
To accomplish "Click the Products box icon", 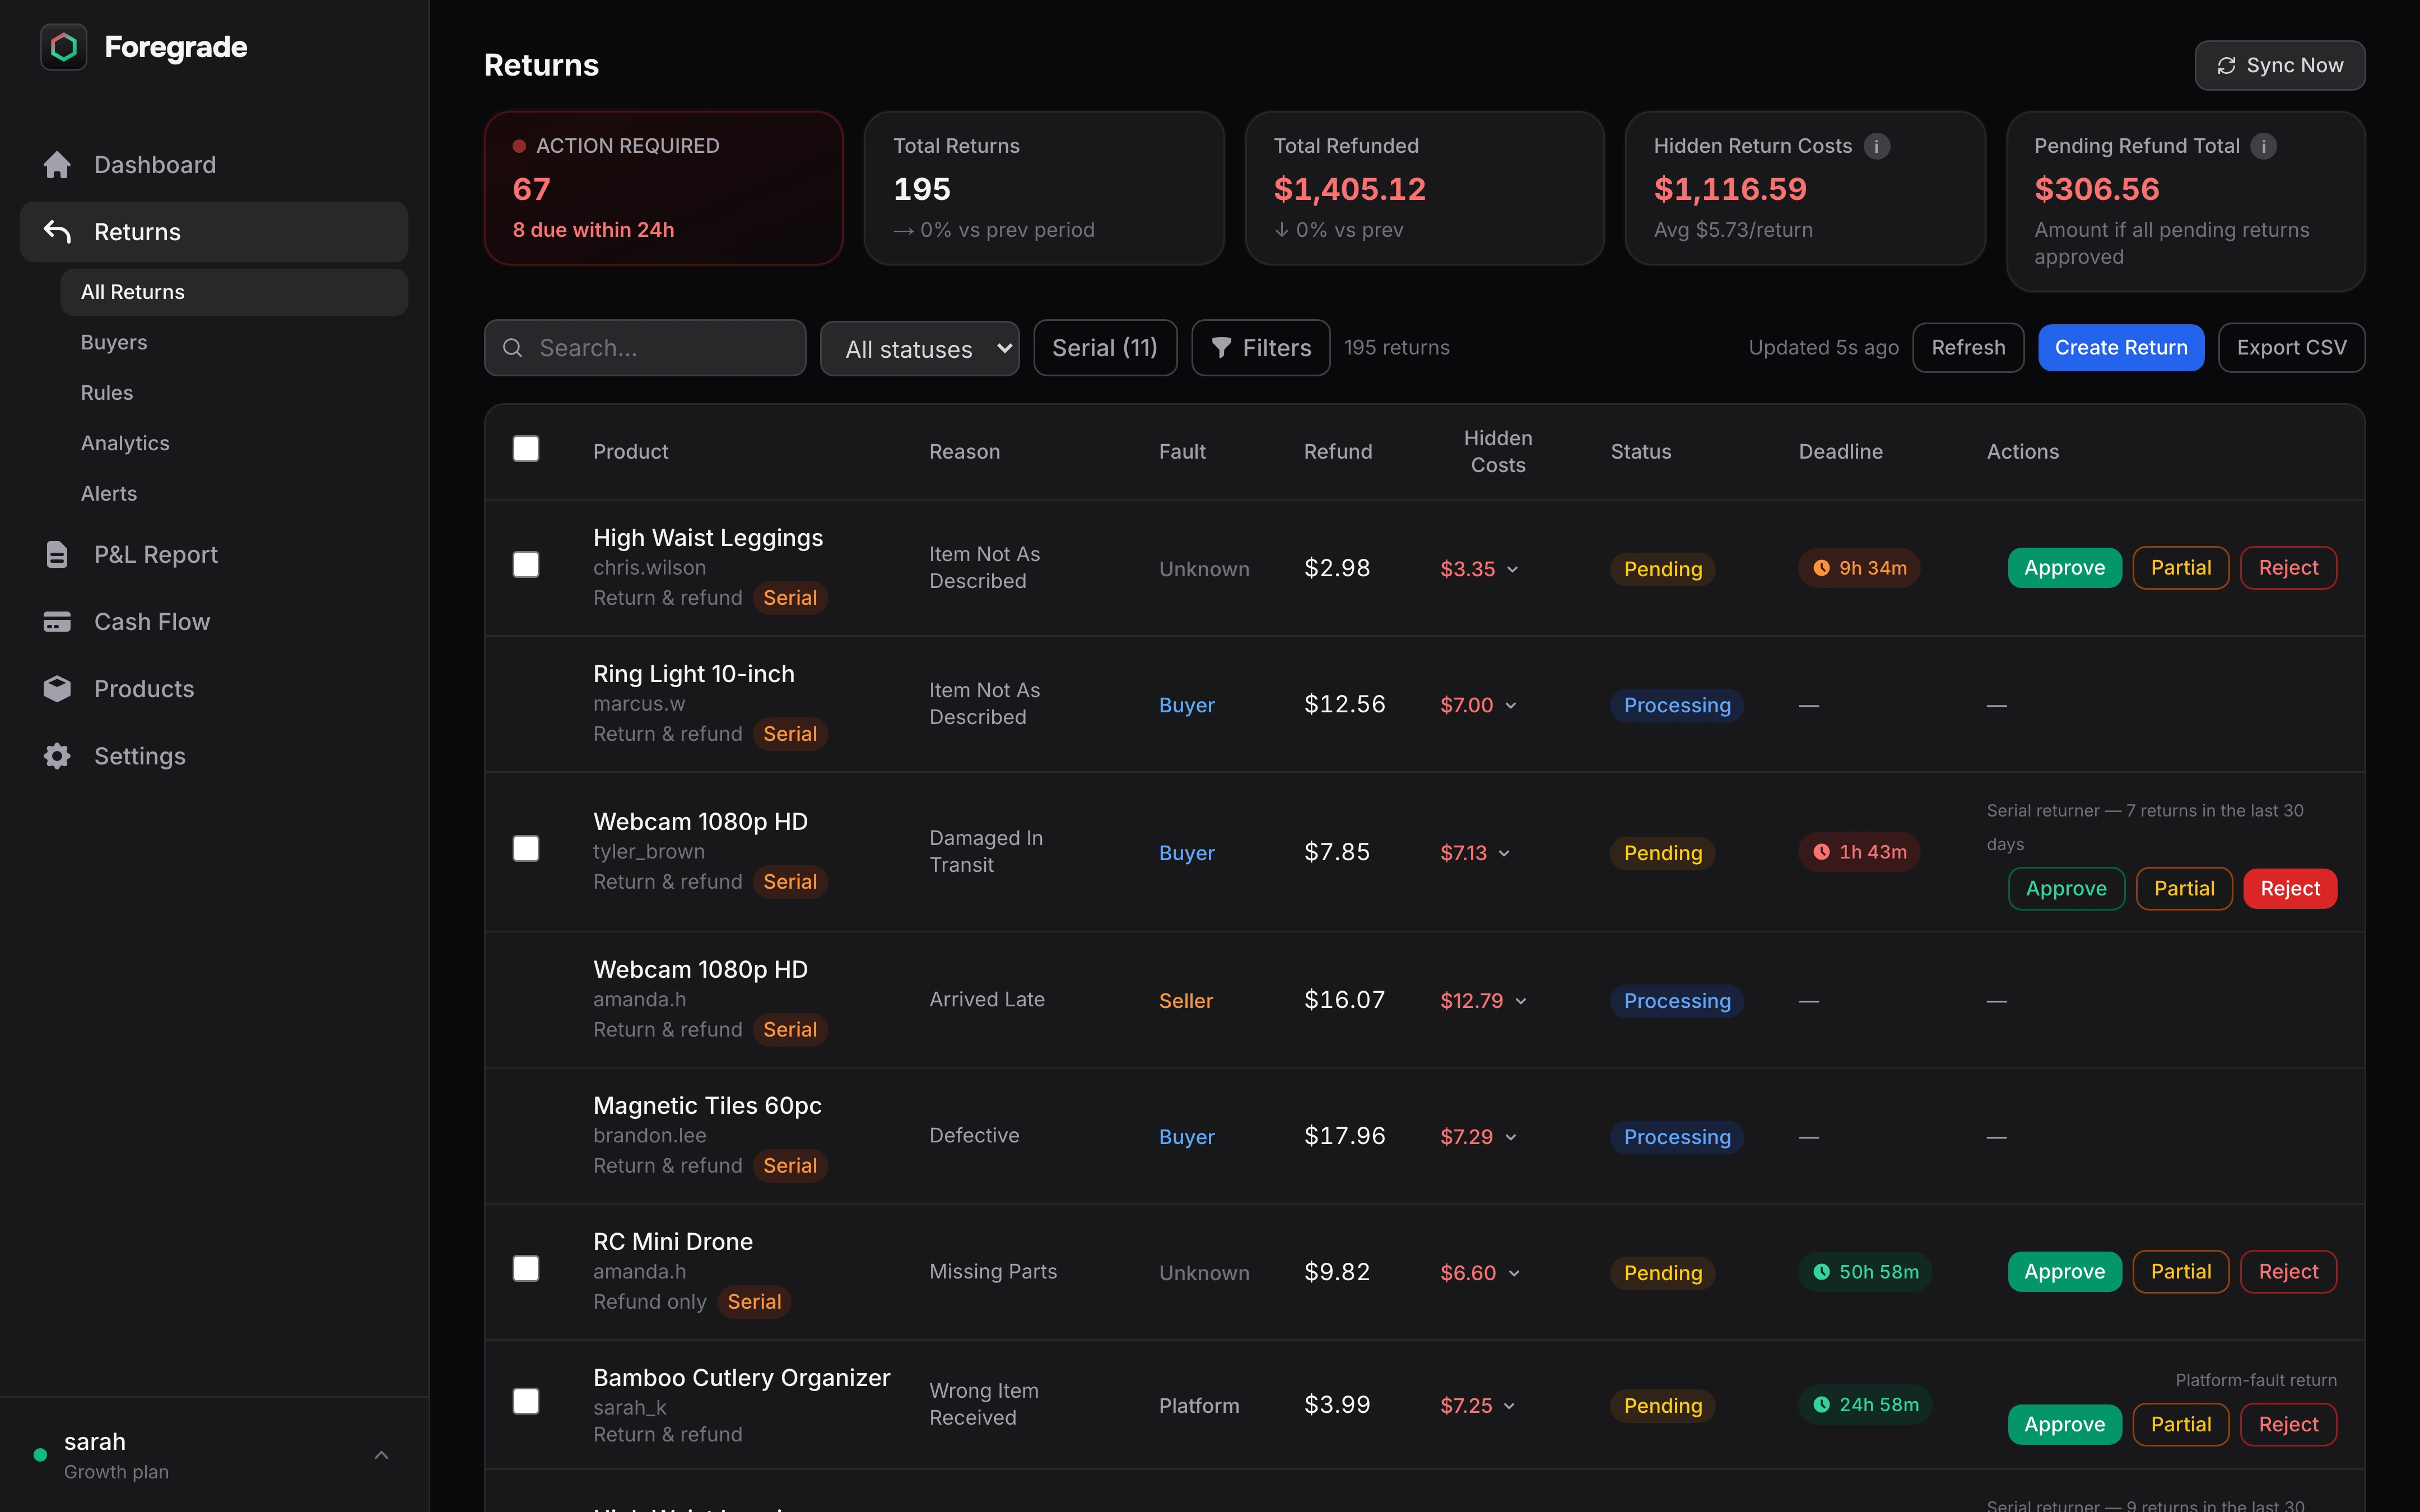I will (x=57, y=689).
